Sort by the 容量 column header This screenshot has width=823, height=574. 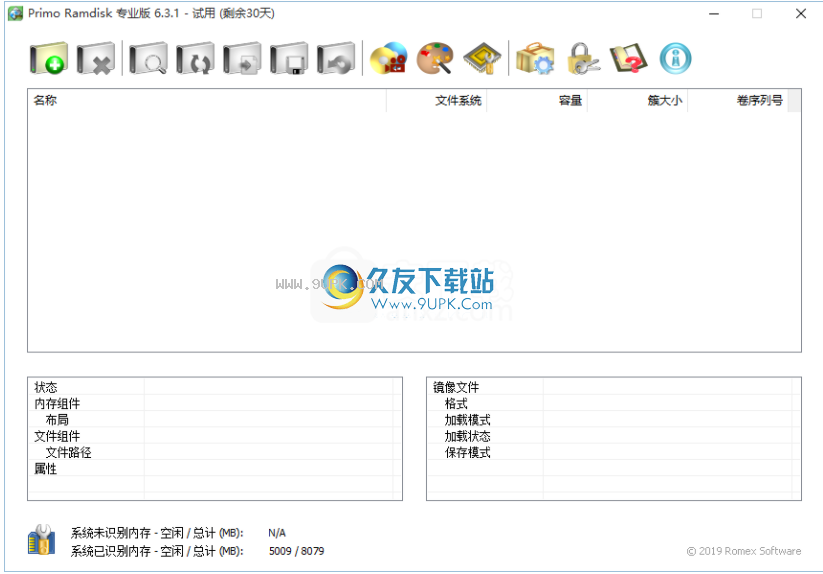[537, 100]
